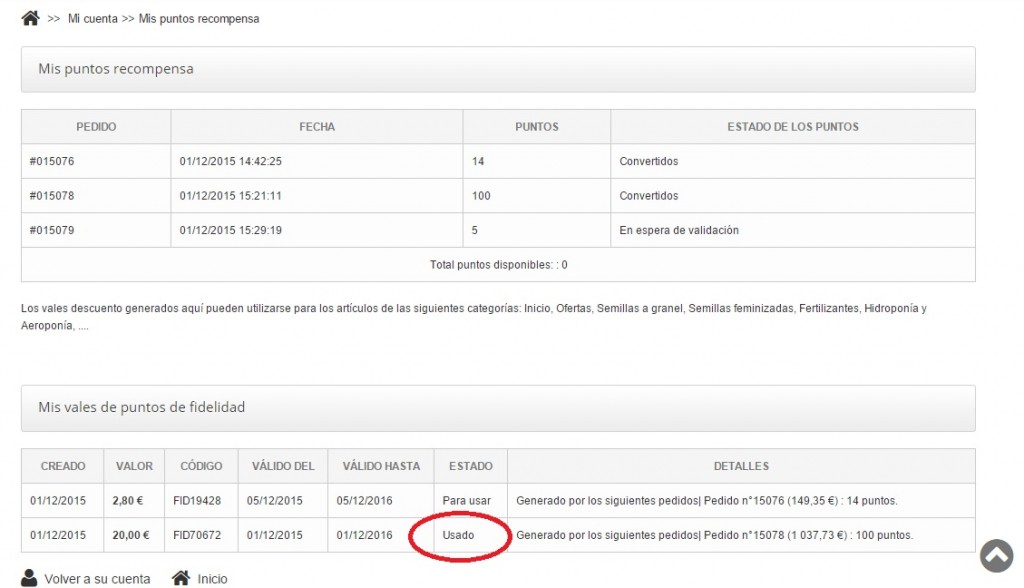Screen dimensions: 1024x588
Task: Click the Usado voucher status
Action: pos(458,535)
